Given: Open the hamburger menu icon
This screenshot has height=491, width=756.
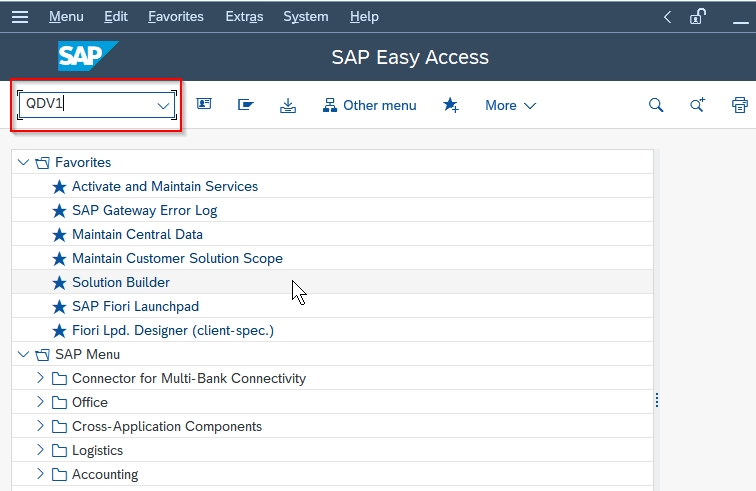Looking at the screenshot, I should pyautogui.click(x=20, y=17).
